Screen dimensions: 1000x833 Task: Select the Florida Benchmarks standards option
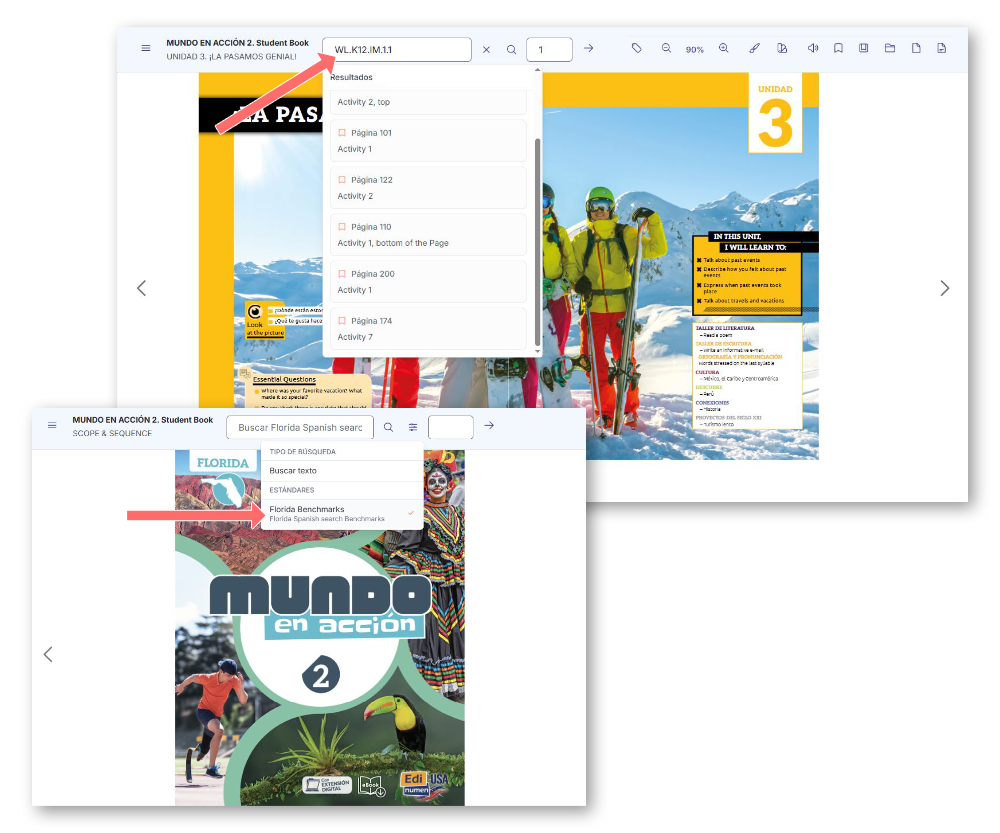342,513
